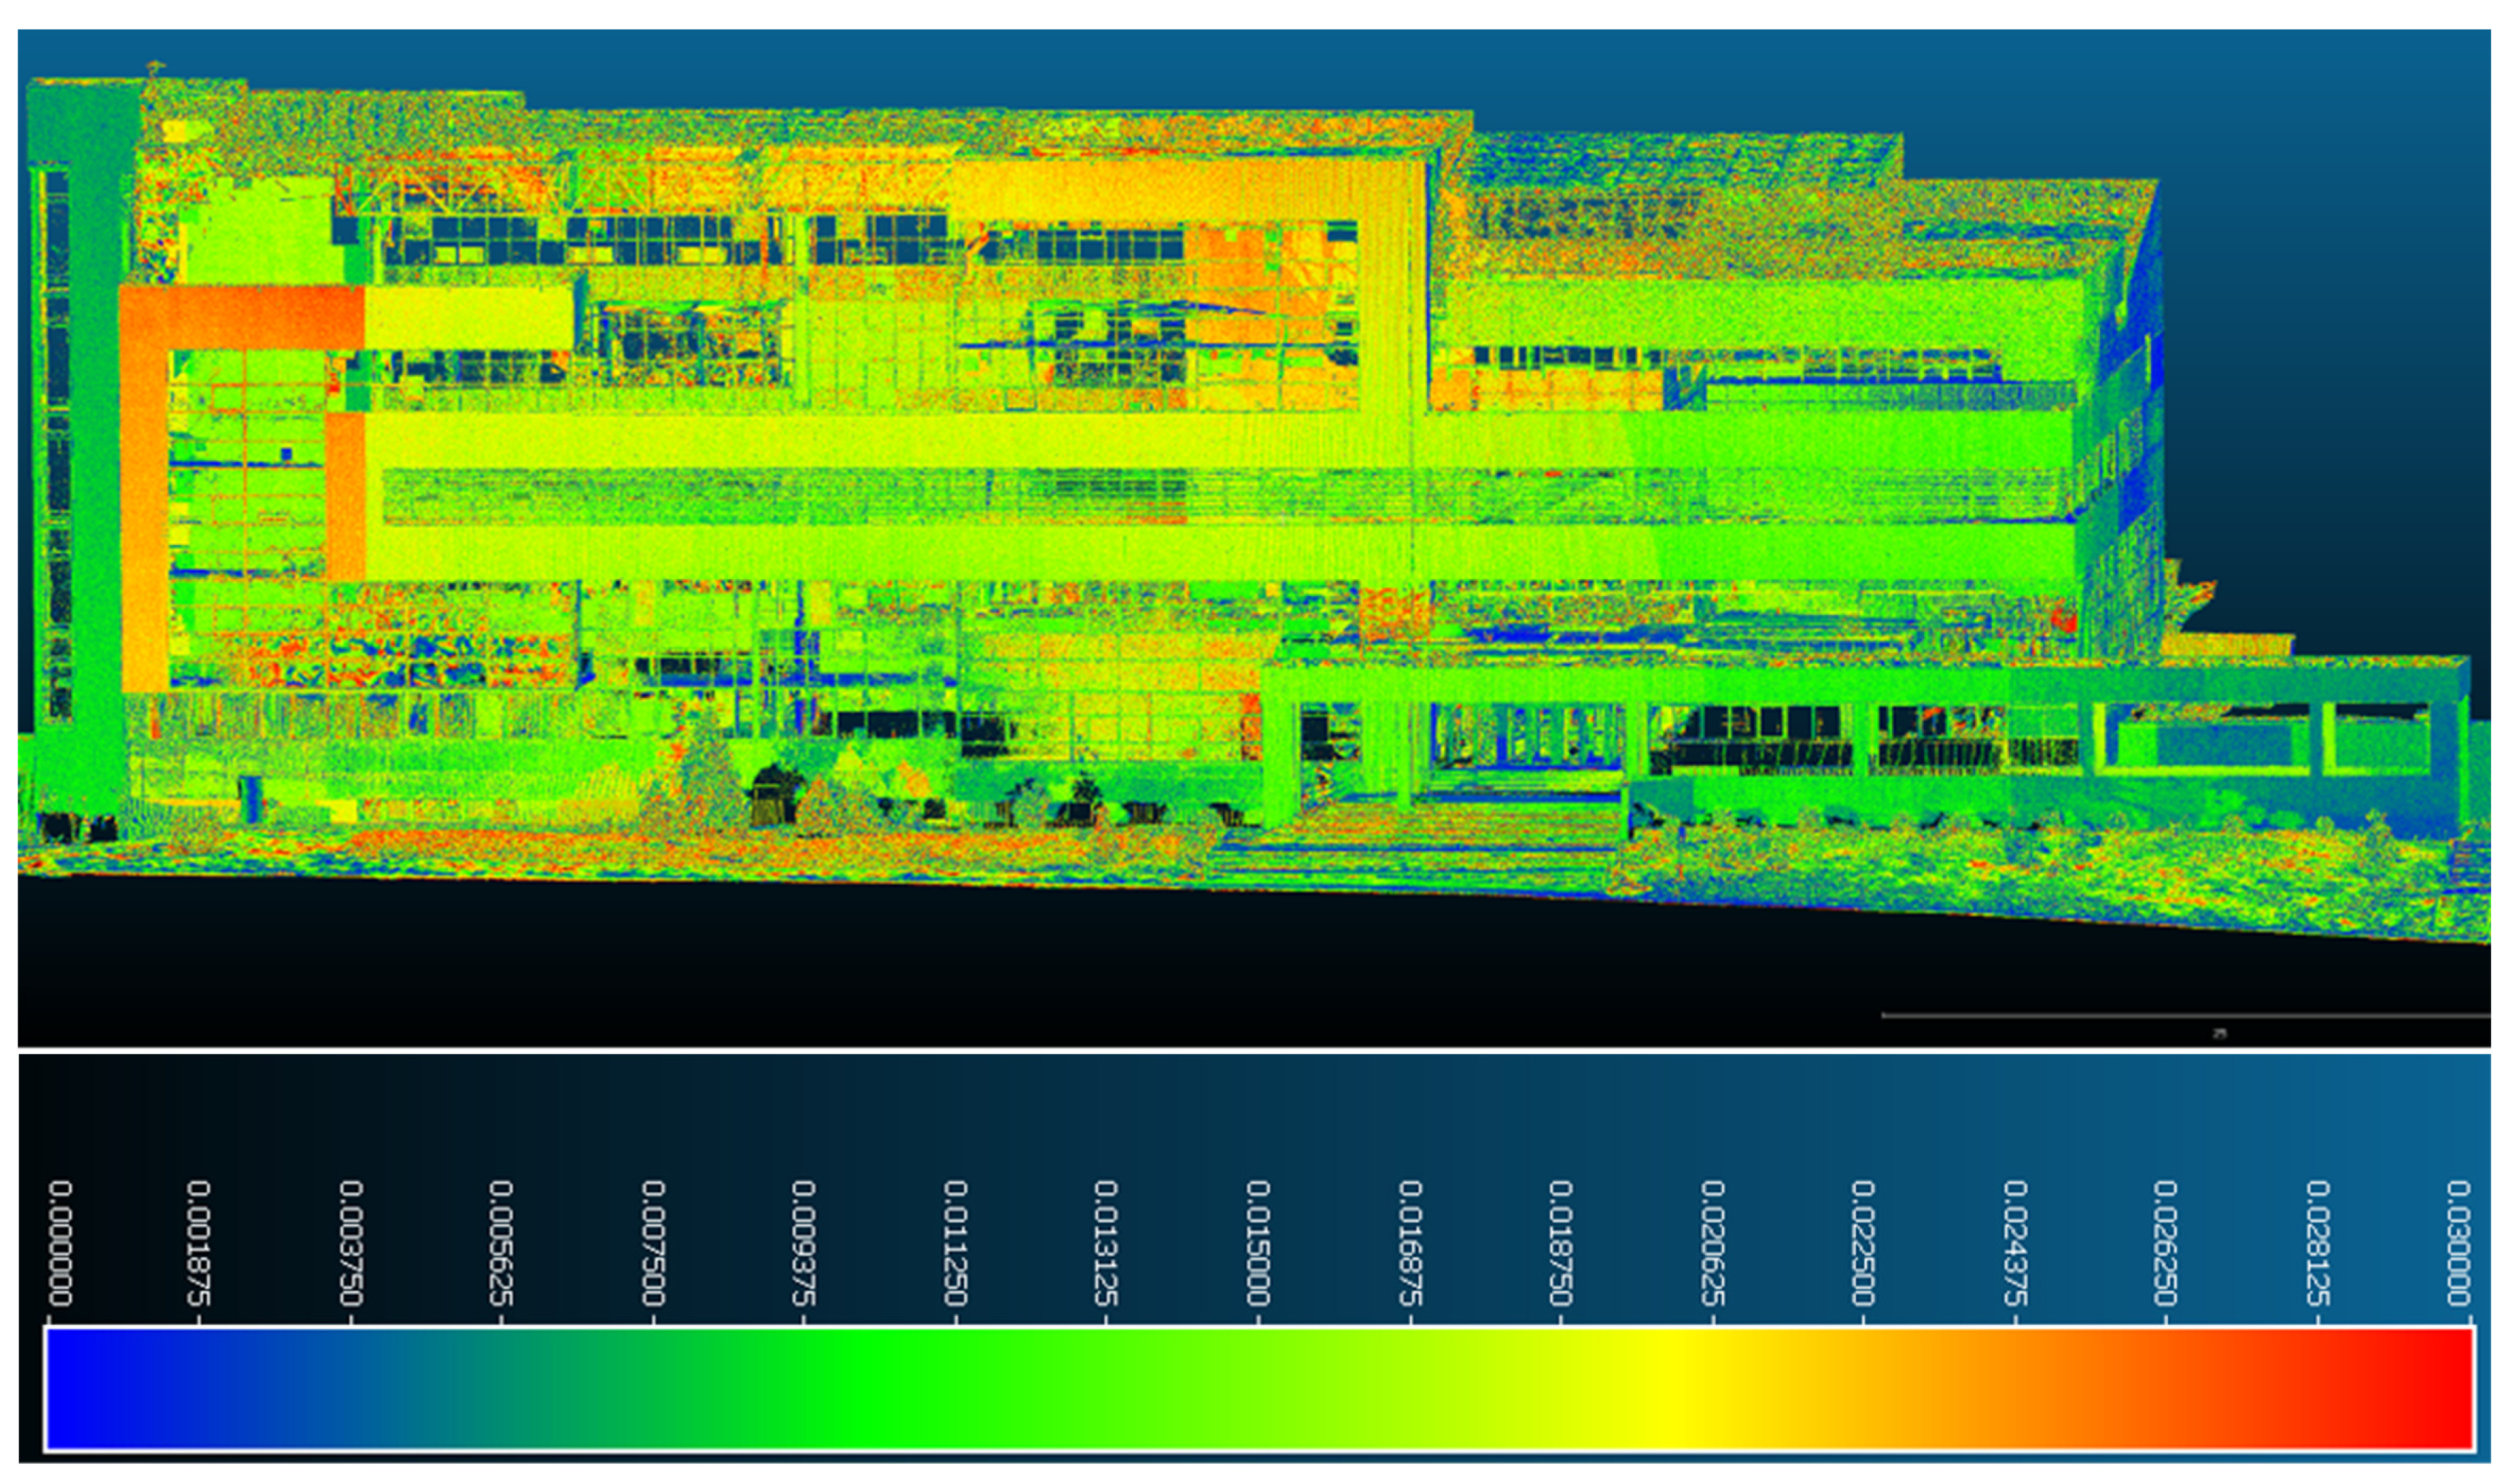Viewport: 2511px width, 1484px height.
Task: Click the orange horizontal beam on facade
Action: pos(240,317)
